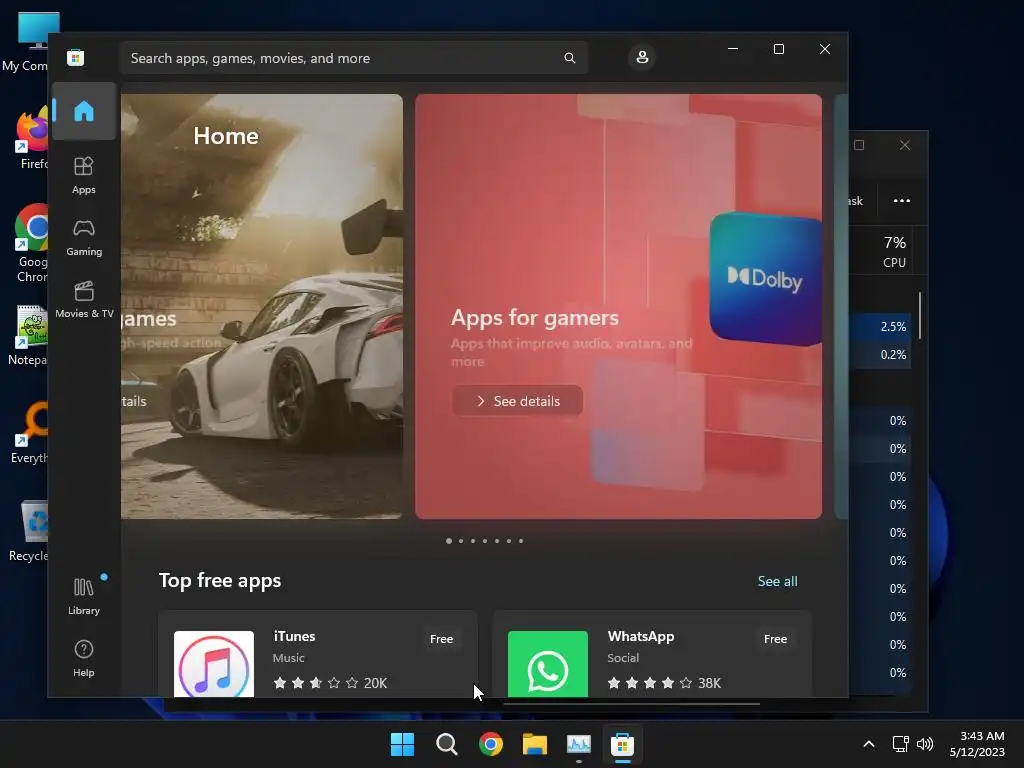Image resolution: width=1024 pixels, height=768 pixels.
Task: Open the volume tray icon
Action: [x=925, y=744]
